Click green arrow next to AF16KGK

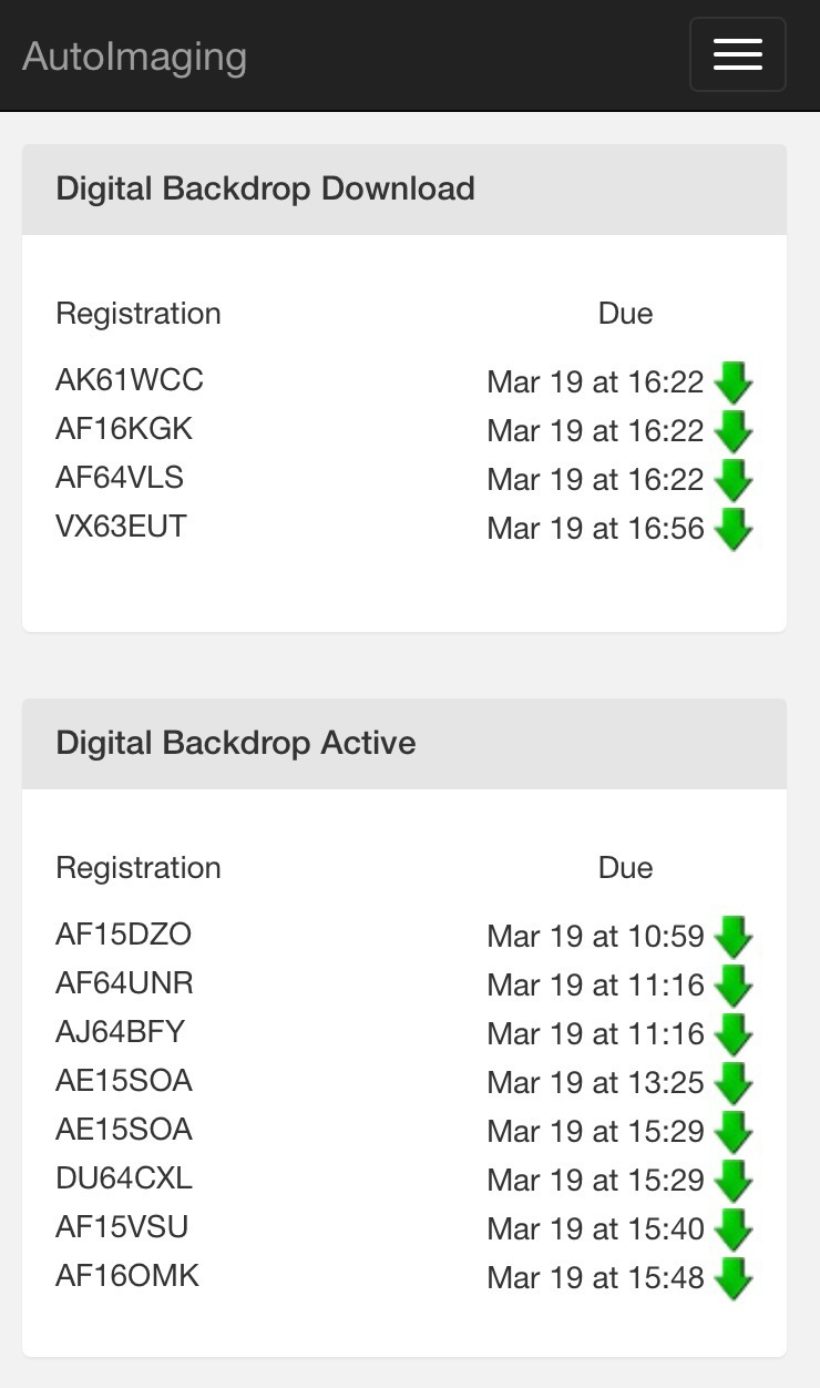click(734, 431)
